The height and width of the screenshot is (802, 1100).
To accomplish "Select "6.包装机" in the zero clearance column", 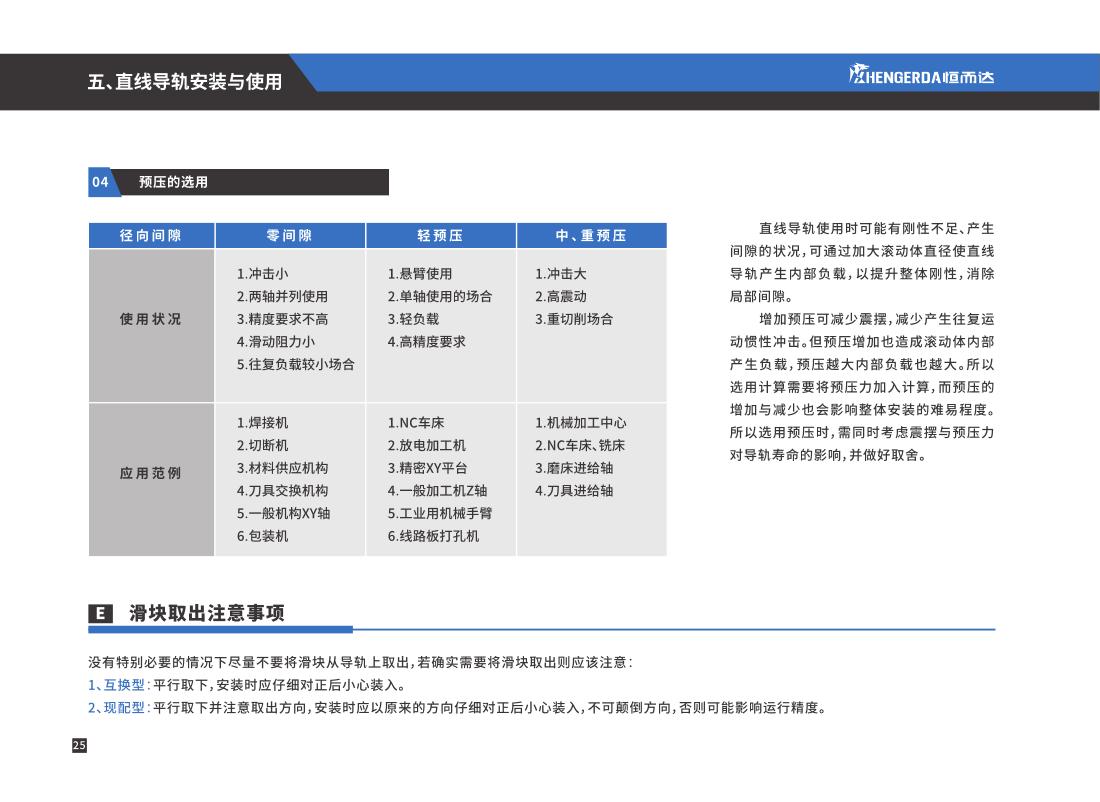I will [262, 536].
